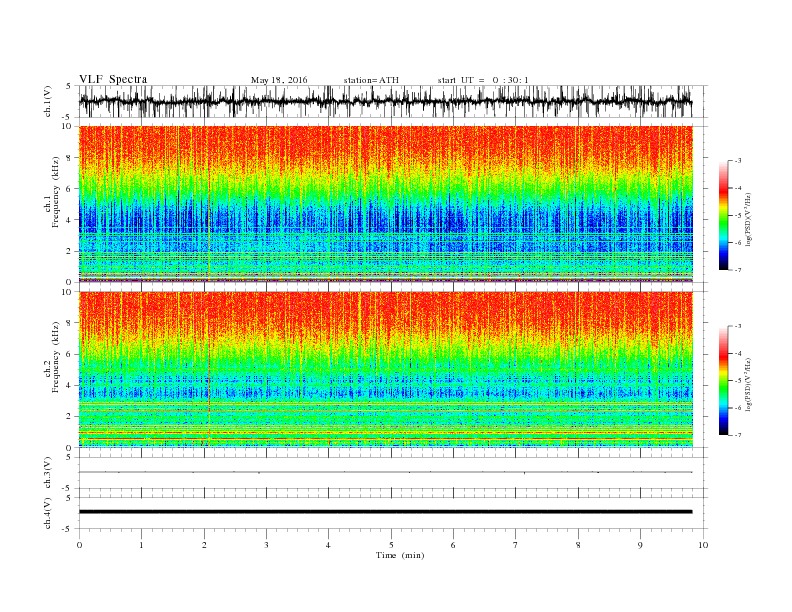Screen dimensions: 792x612
Task: Click the "station=ATH" header label
Action: point(371,80)
